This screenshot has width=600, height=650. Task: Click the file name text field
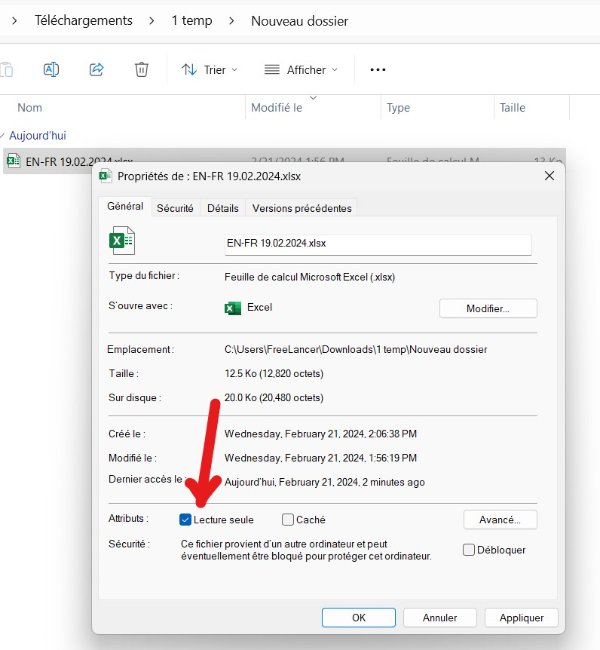click(x=377, y=243)
